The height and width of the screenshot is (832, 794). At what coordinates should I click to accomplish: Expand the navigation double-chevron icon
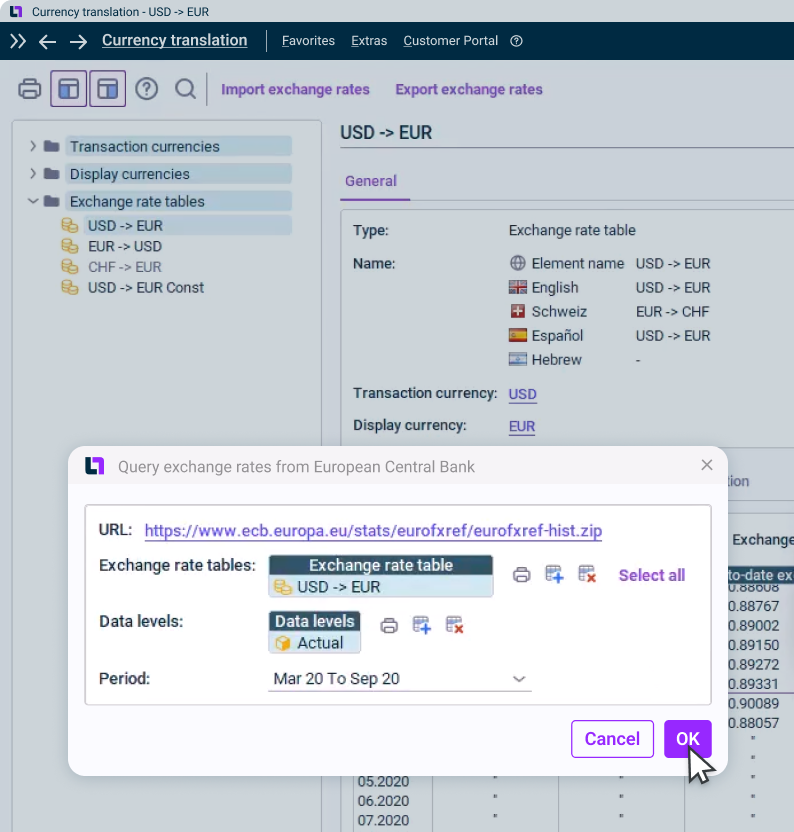click(18, 41)
